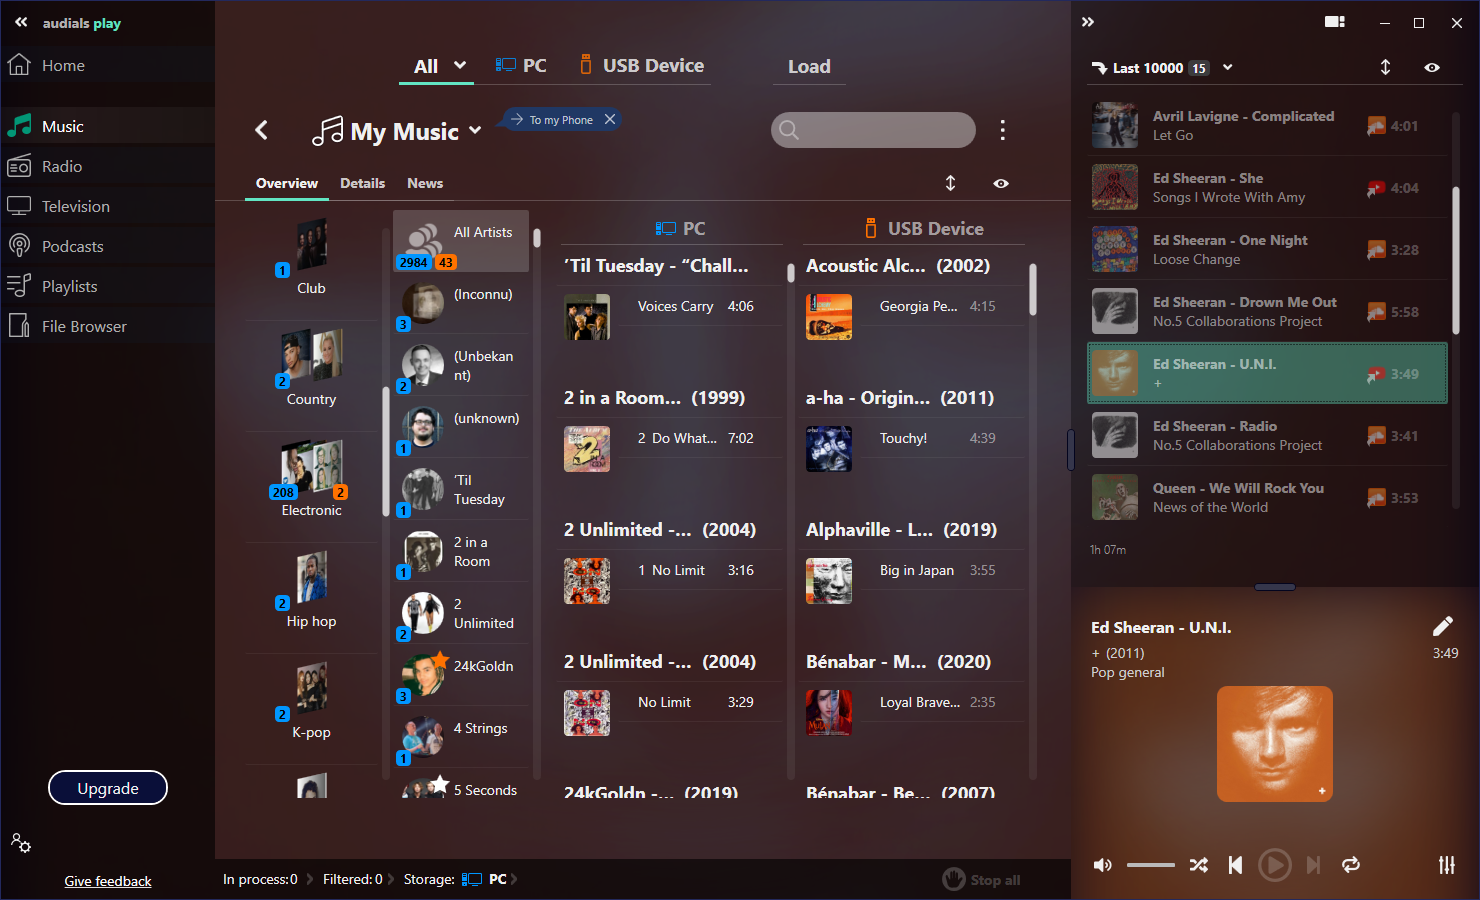1480x900 pixels.
Task: Mute the player volume speaker icon
Action: 1102,865
